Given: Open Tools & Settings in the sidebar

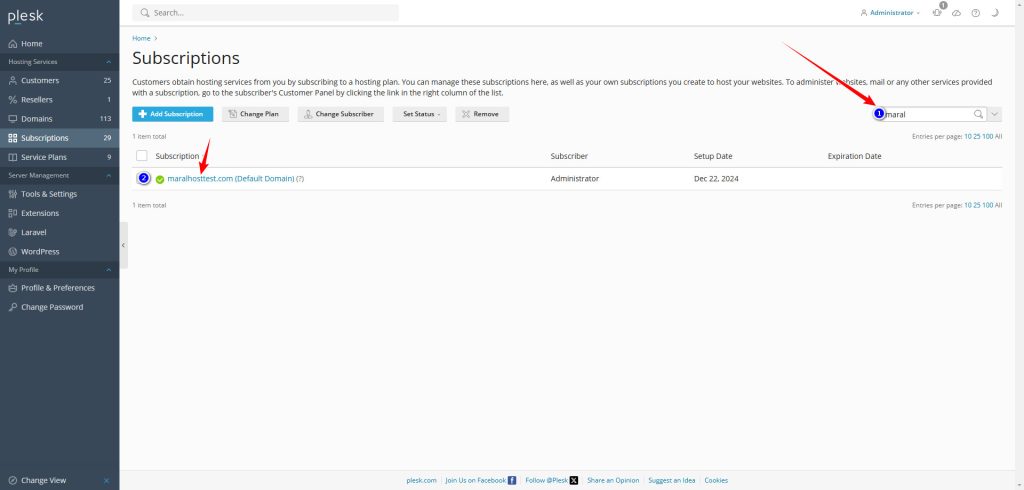Looking at the screenshot, I should pyautogui.click(x=48, y=194).
